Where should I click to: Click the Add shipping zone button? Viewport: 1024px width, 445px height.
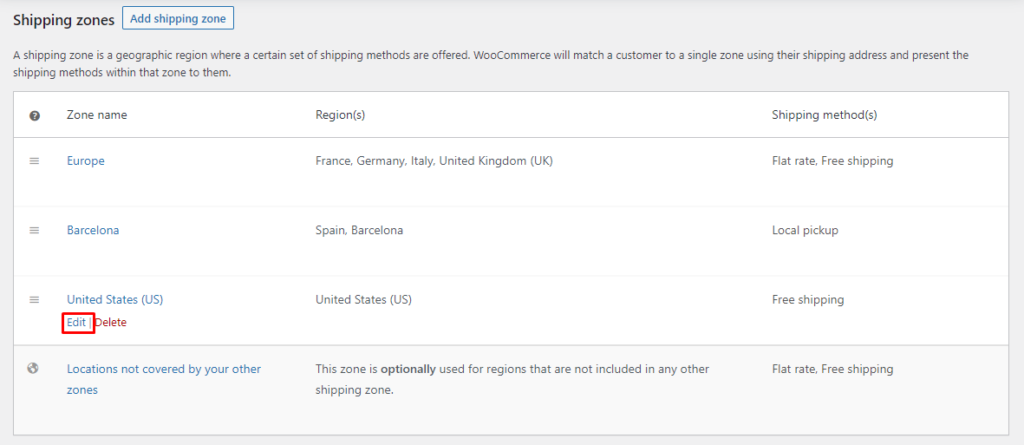point(178,18)
